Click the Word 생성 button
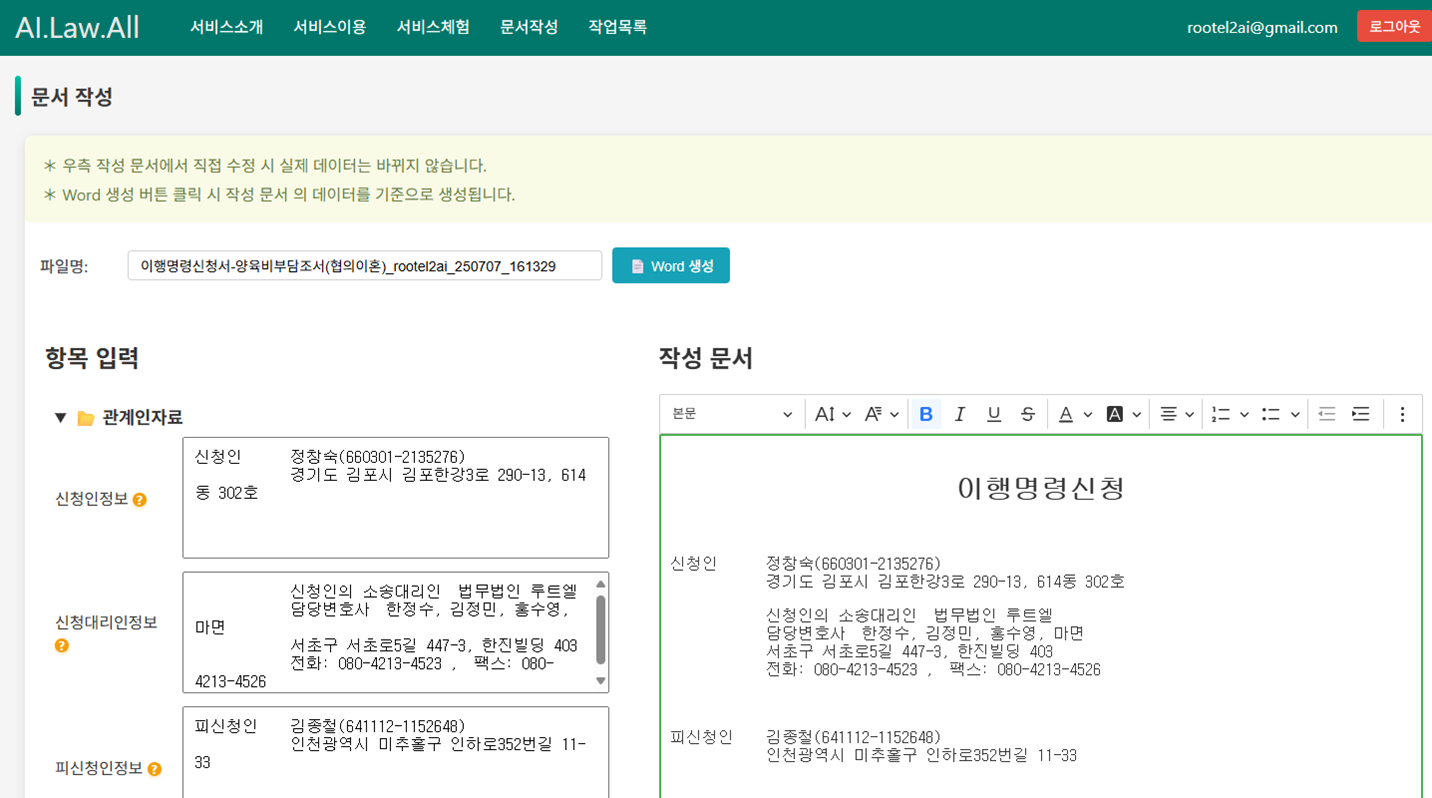The height and width of the screenshot is (798, 1432). click(671, 266)
